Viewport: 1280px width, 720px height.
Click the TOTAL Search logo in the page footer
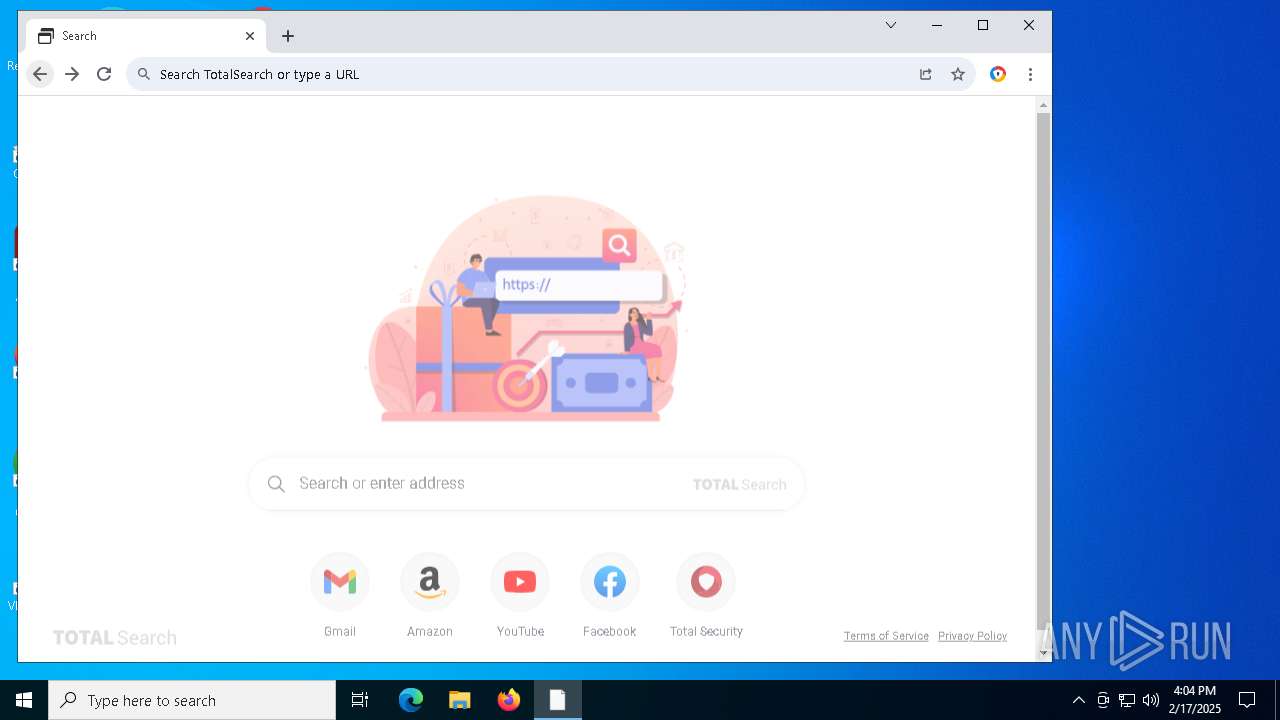115,638
